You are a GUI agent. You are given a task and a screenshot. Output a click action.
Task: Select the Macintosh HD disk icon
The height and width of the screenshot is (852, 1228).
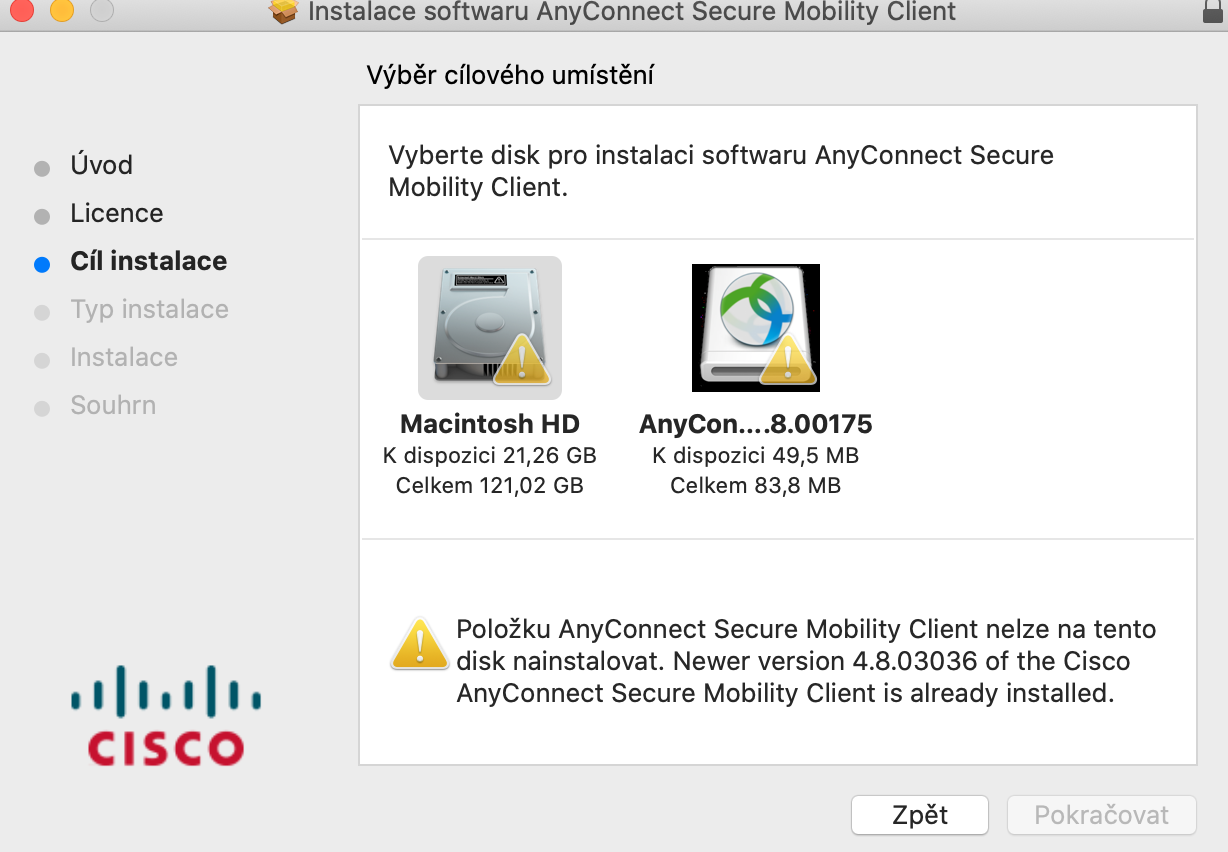coord(489,327)
